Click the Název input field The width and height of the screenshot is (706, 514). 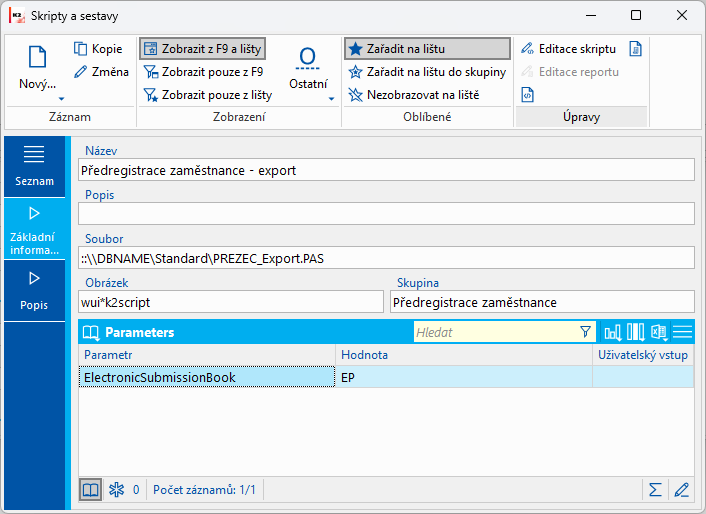click(386, 170)
